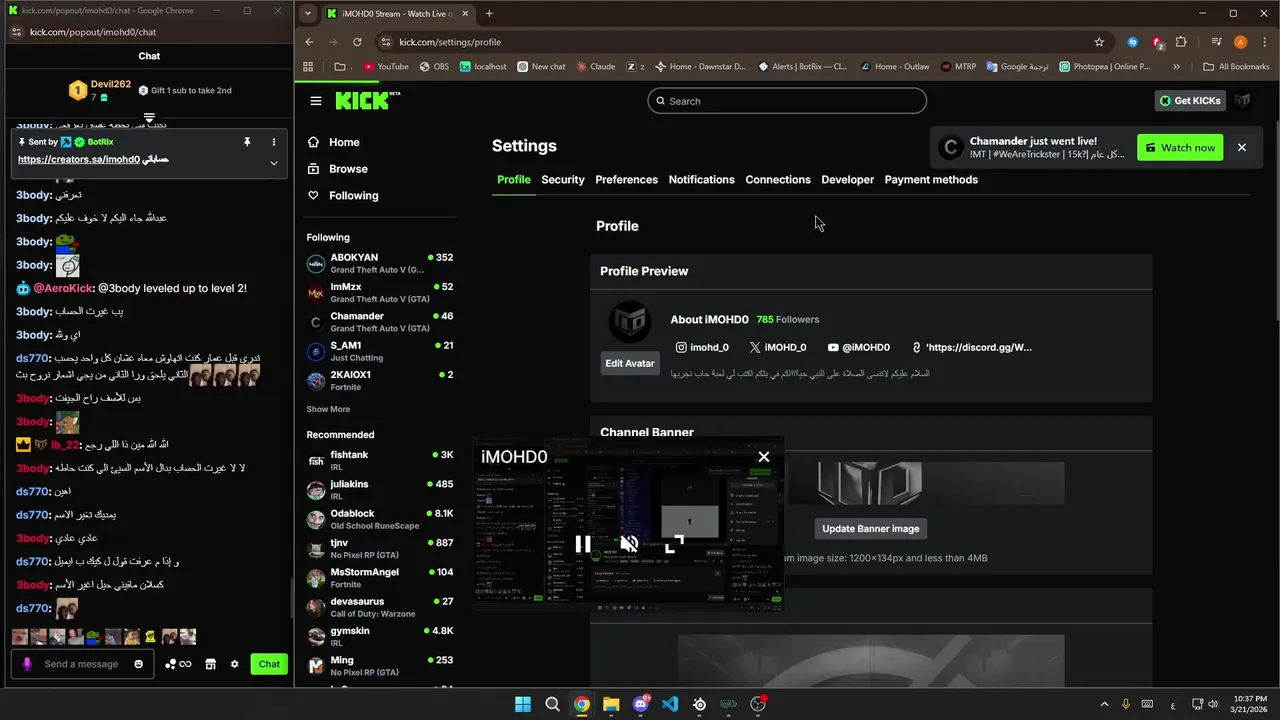This screenshot has height=720, width=1280.
Task: Open the discord.gg profile link
Action: point(972,348)
